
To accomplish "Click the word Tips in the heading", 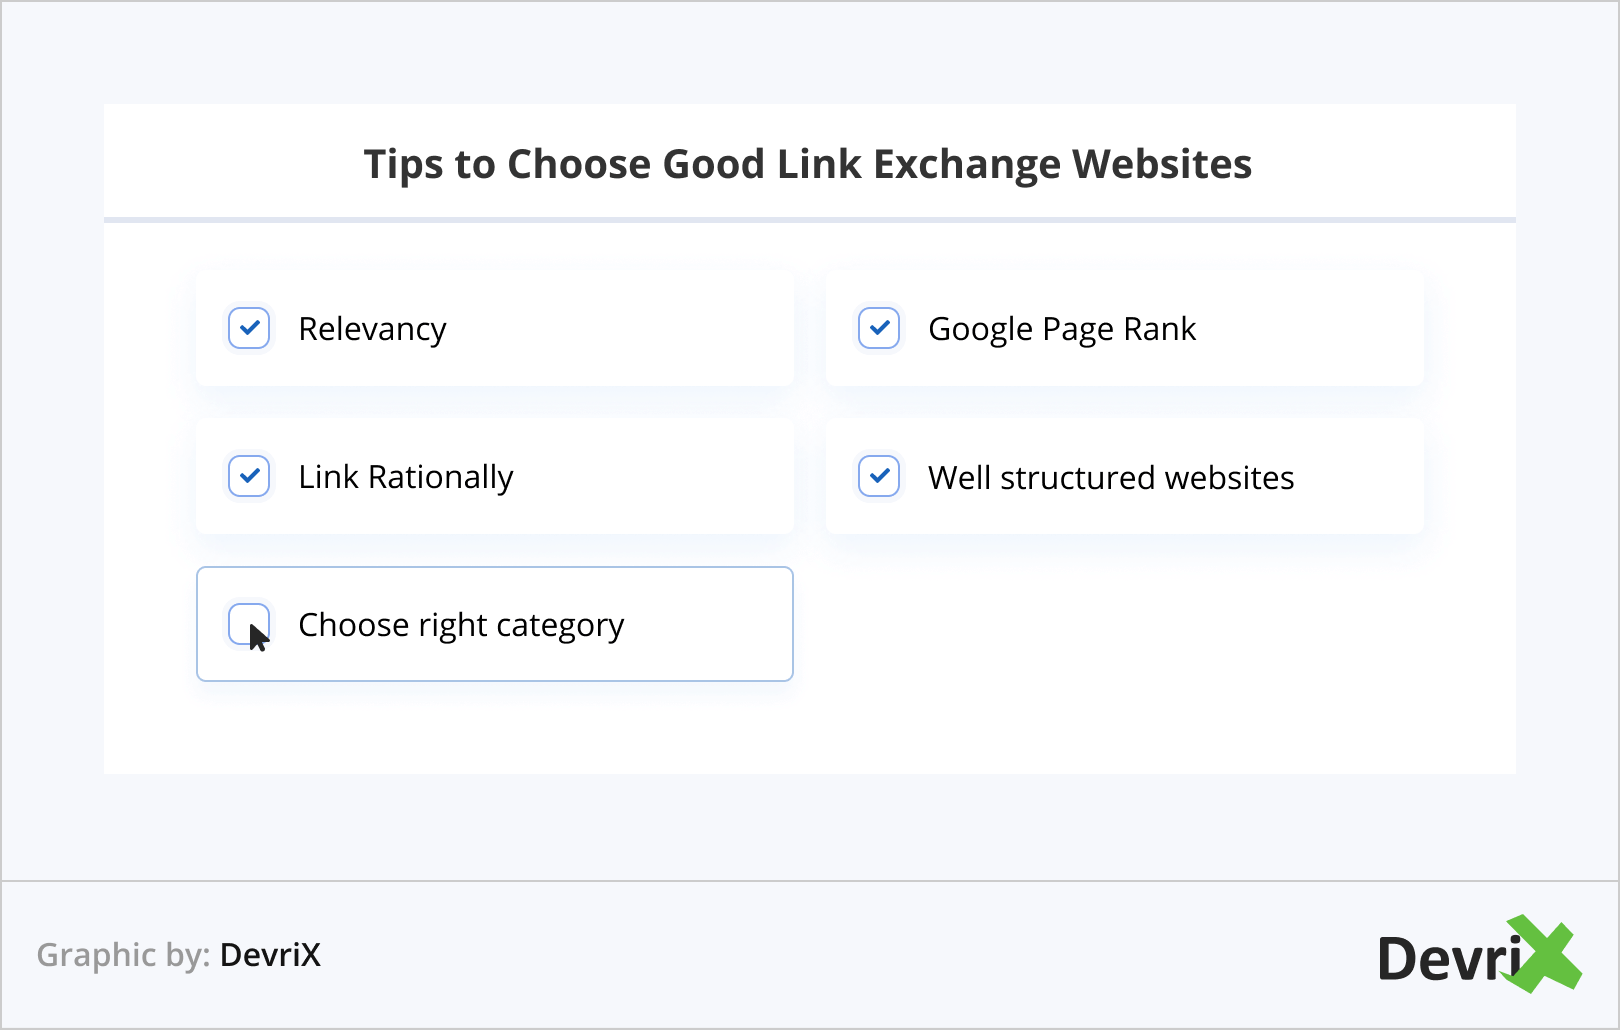I will coord(403,165).
